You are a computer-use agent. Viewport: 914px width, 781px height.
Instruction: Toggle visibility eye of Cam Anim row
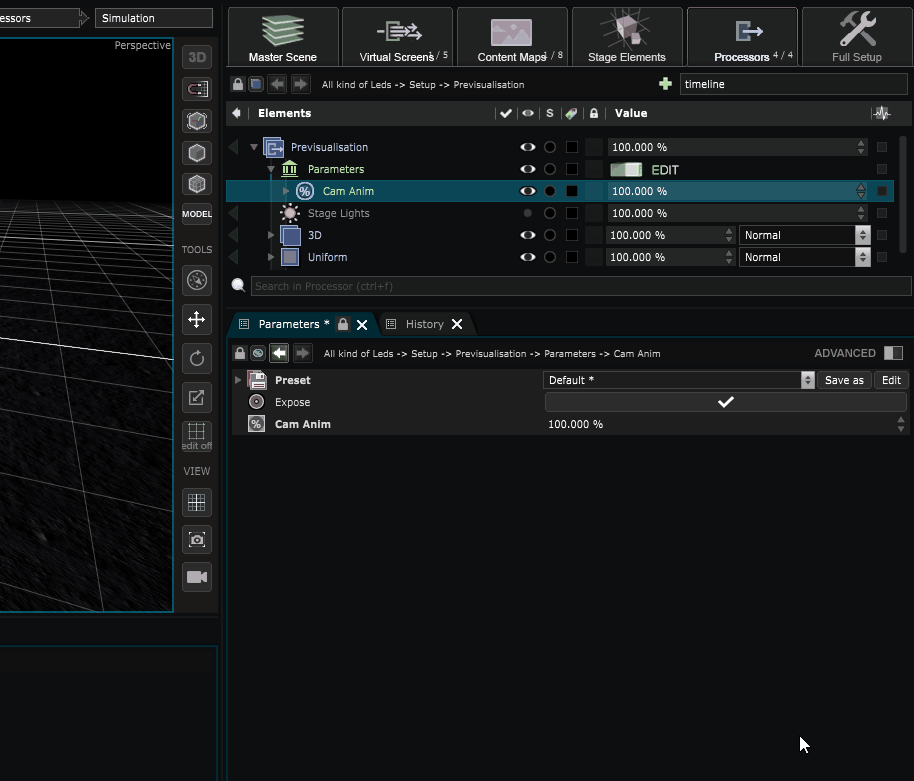coord(528,191)
